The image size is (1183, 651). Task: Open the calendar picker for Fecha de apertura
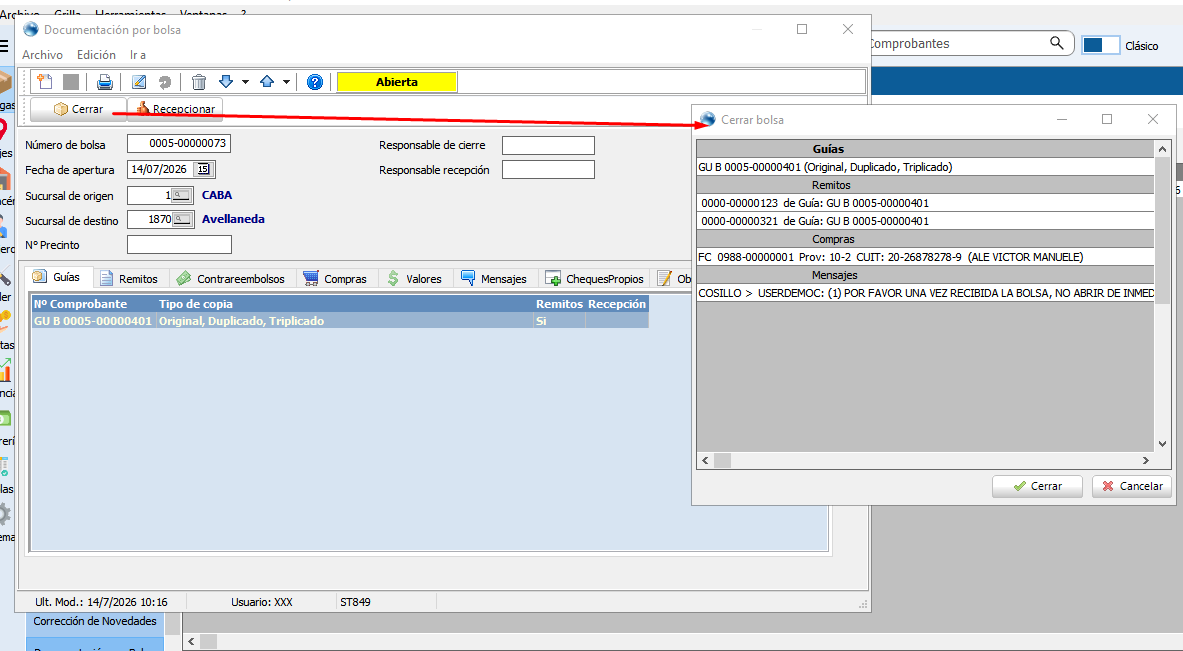[x=204, y=169]
